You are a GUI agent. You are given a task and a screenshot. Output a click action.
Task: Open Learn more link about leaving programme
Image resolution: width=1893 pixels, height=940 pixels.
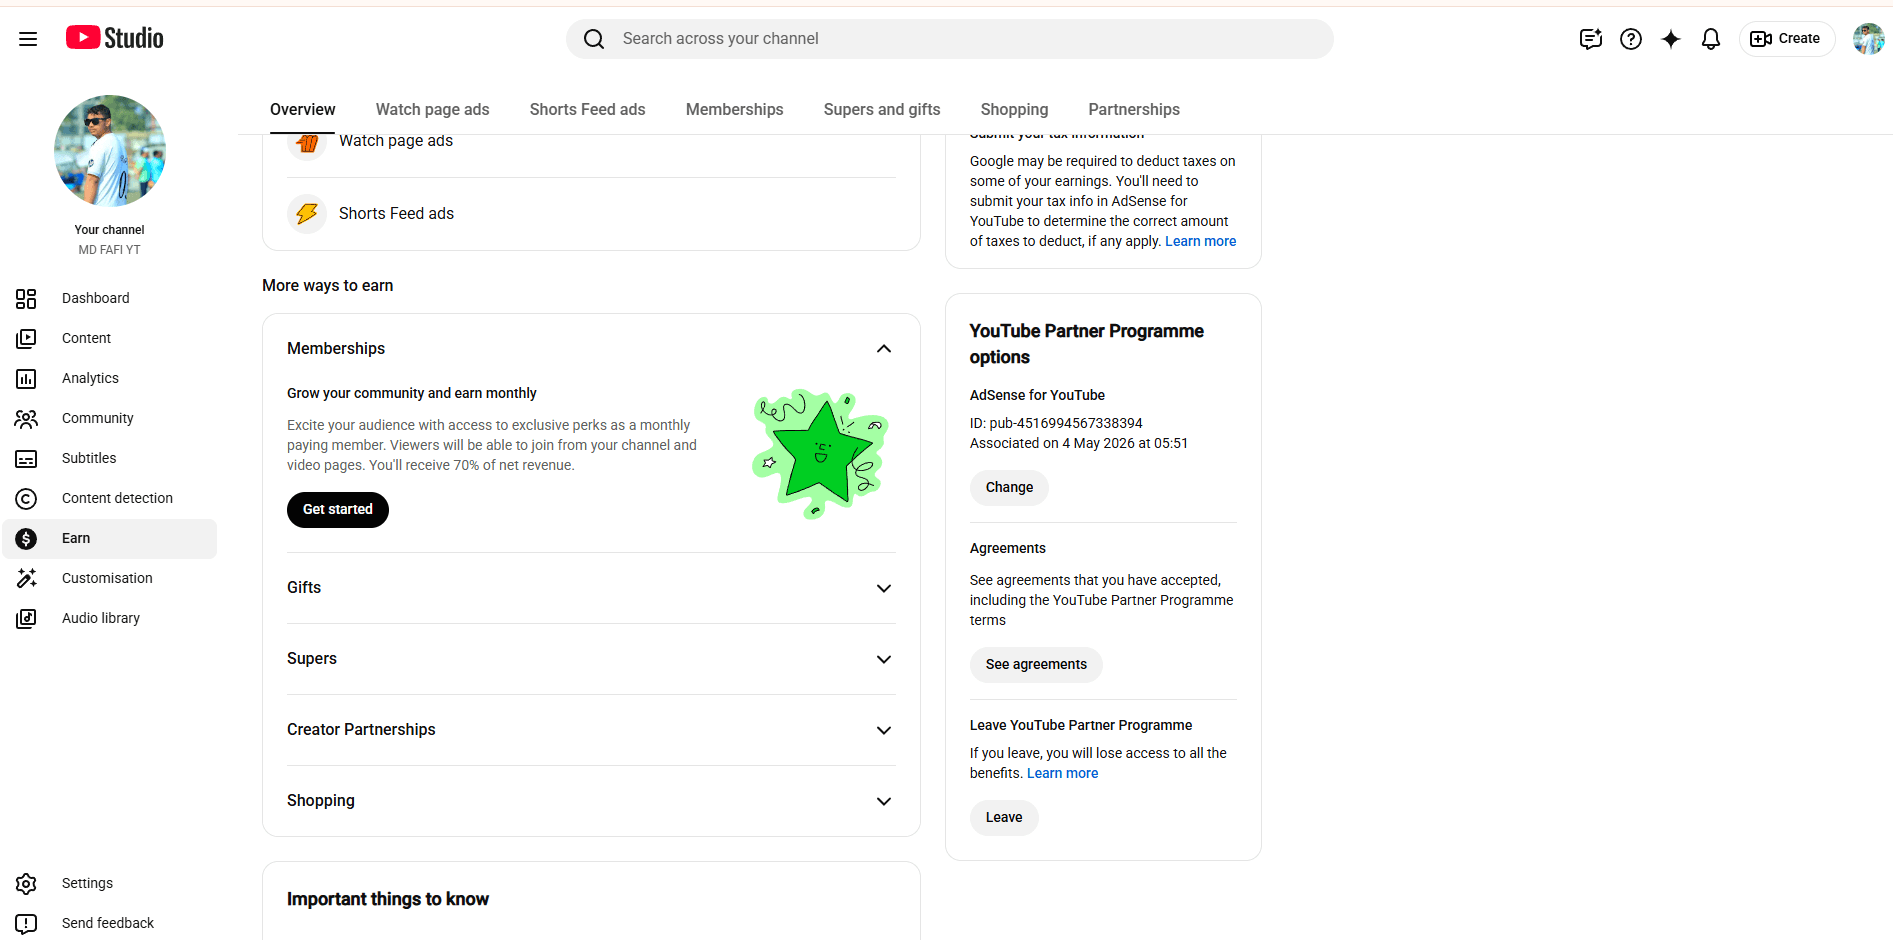(x=1062, y=774)
